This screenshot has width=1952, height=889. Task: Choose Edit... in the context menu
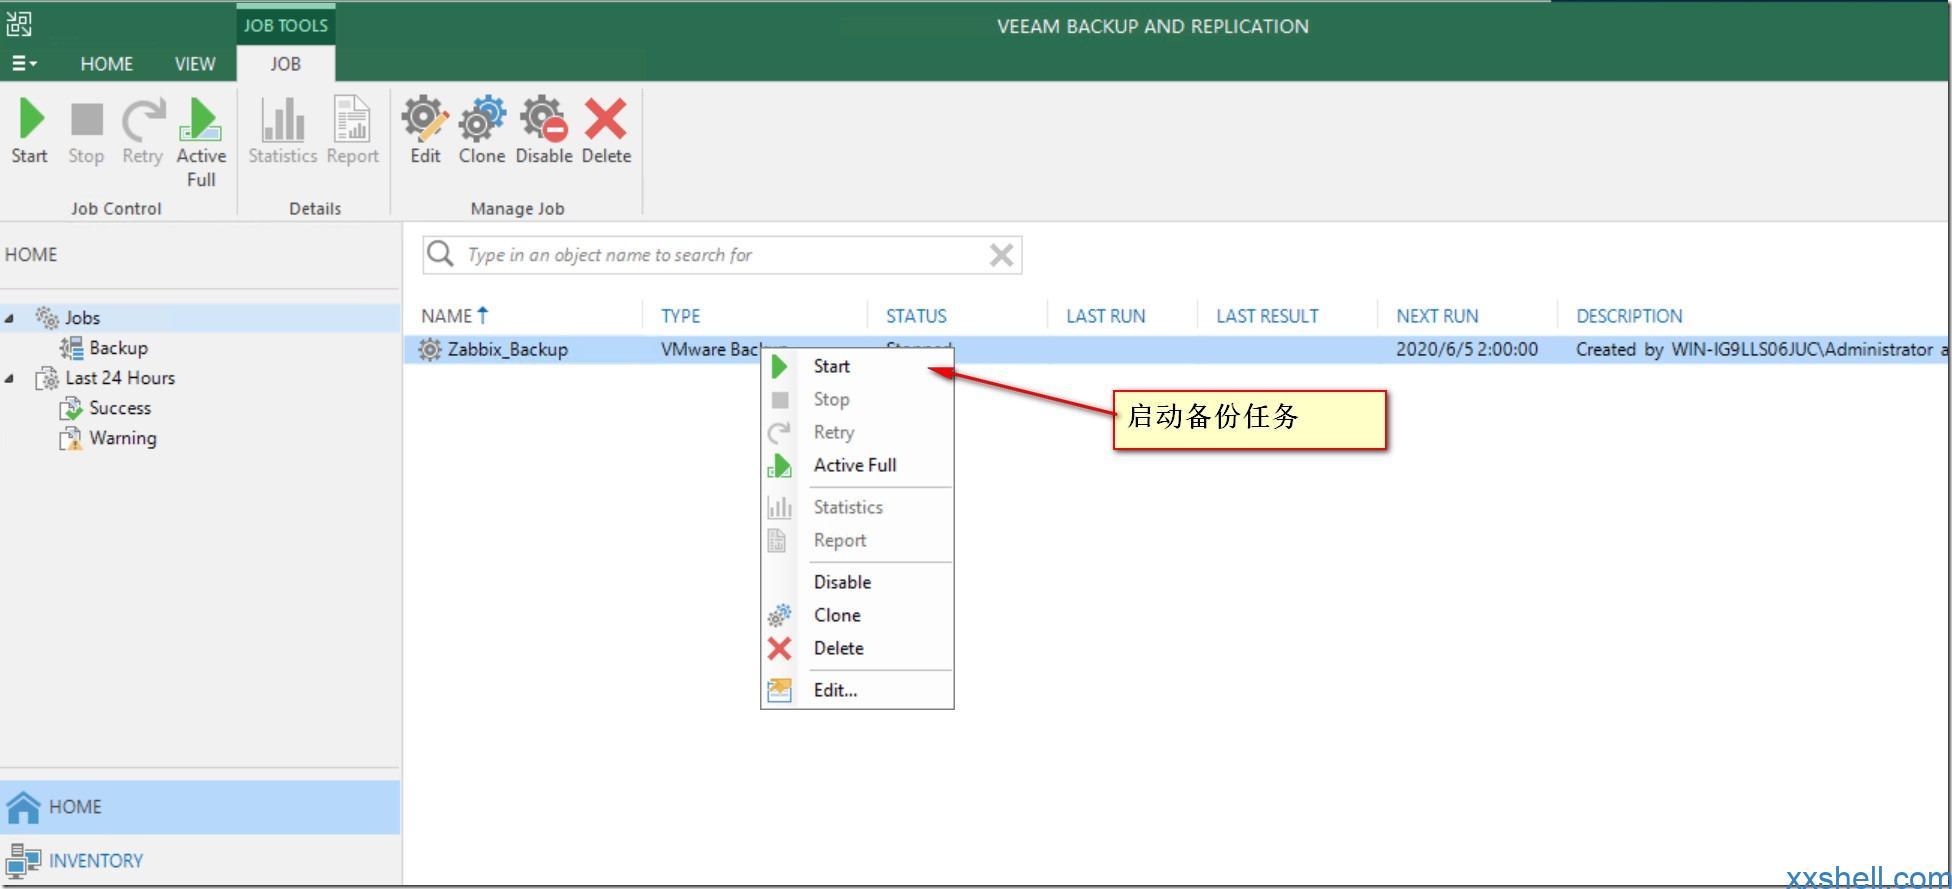pos(857,690)
